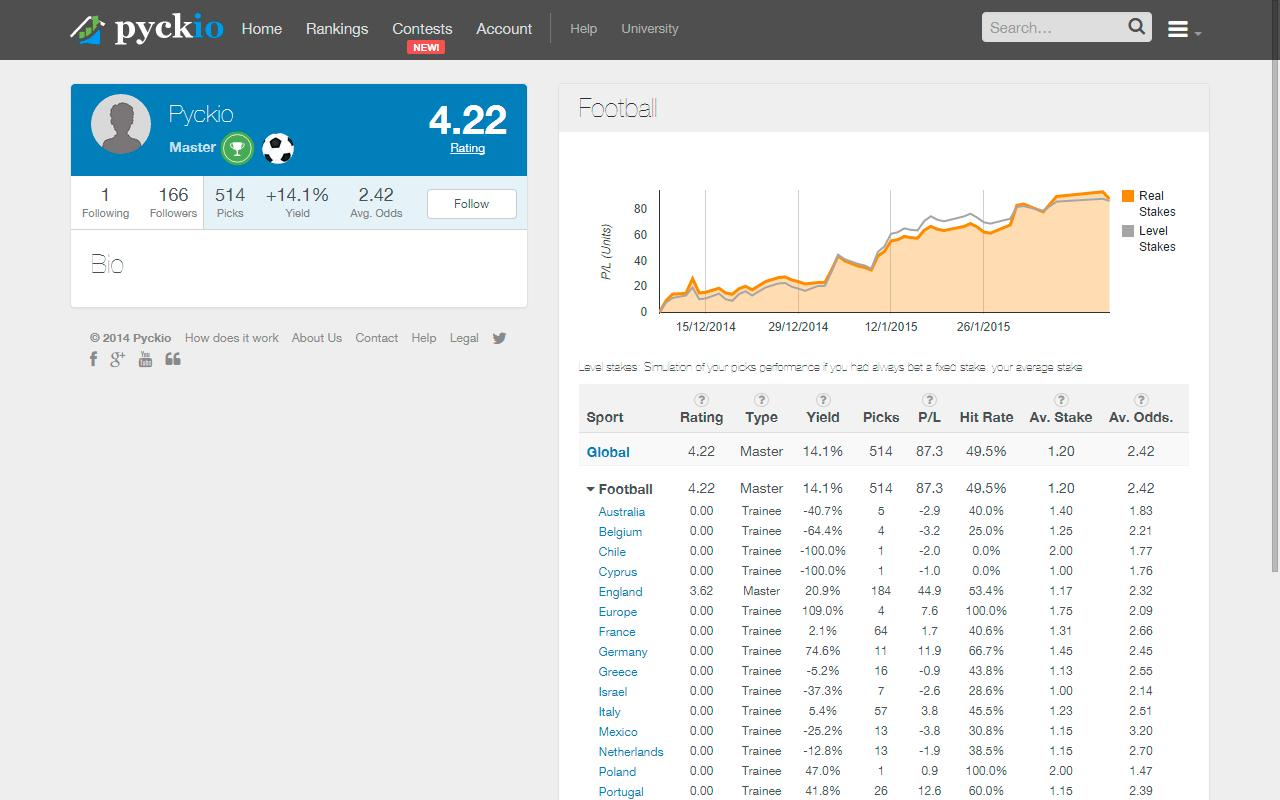The height and width of the screenshot is (800, 1280).
Task: Click the Follow button
Action: tap(472, 204)
